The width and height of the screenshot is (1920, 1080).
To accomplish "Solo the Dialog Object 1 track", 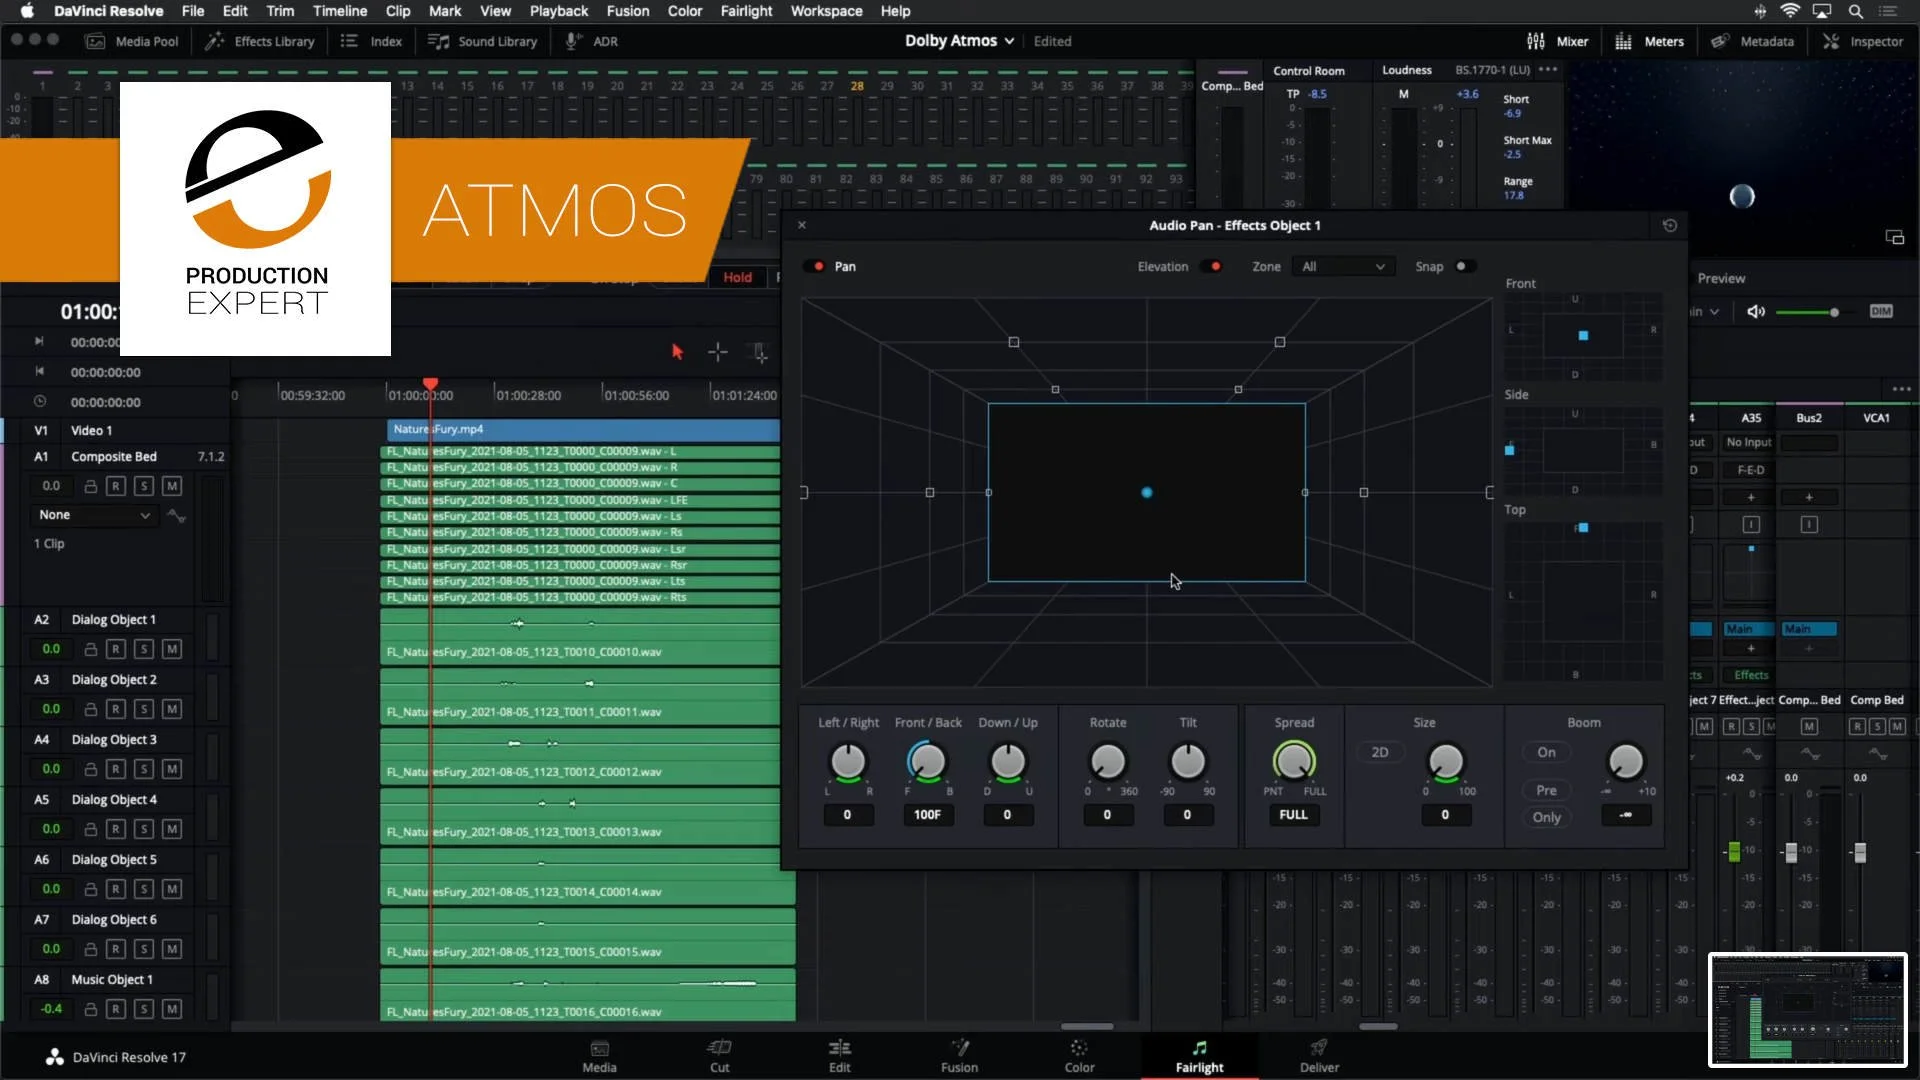I will tap(144, 649).
